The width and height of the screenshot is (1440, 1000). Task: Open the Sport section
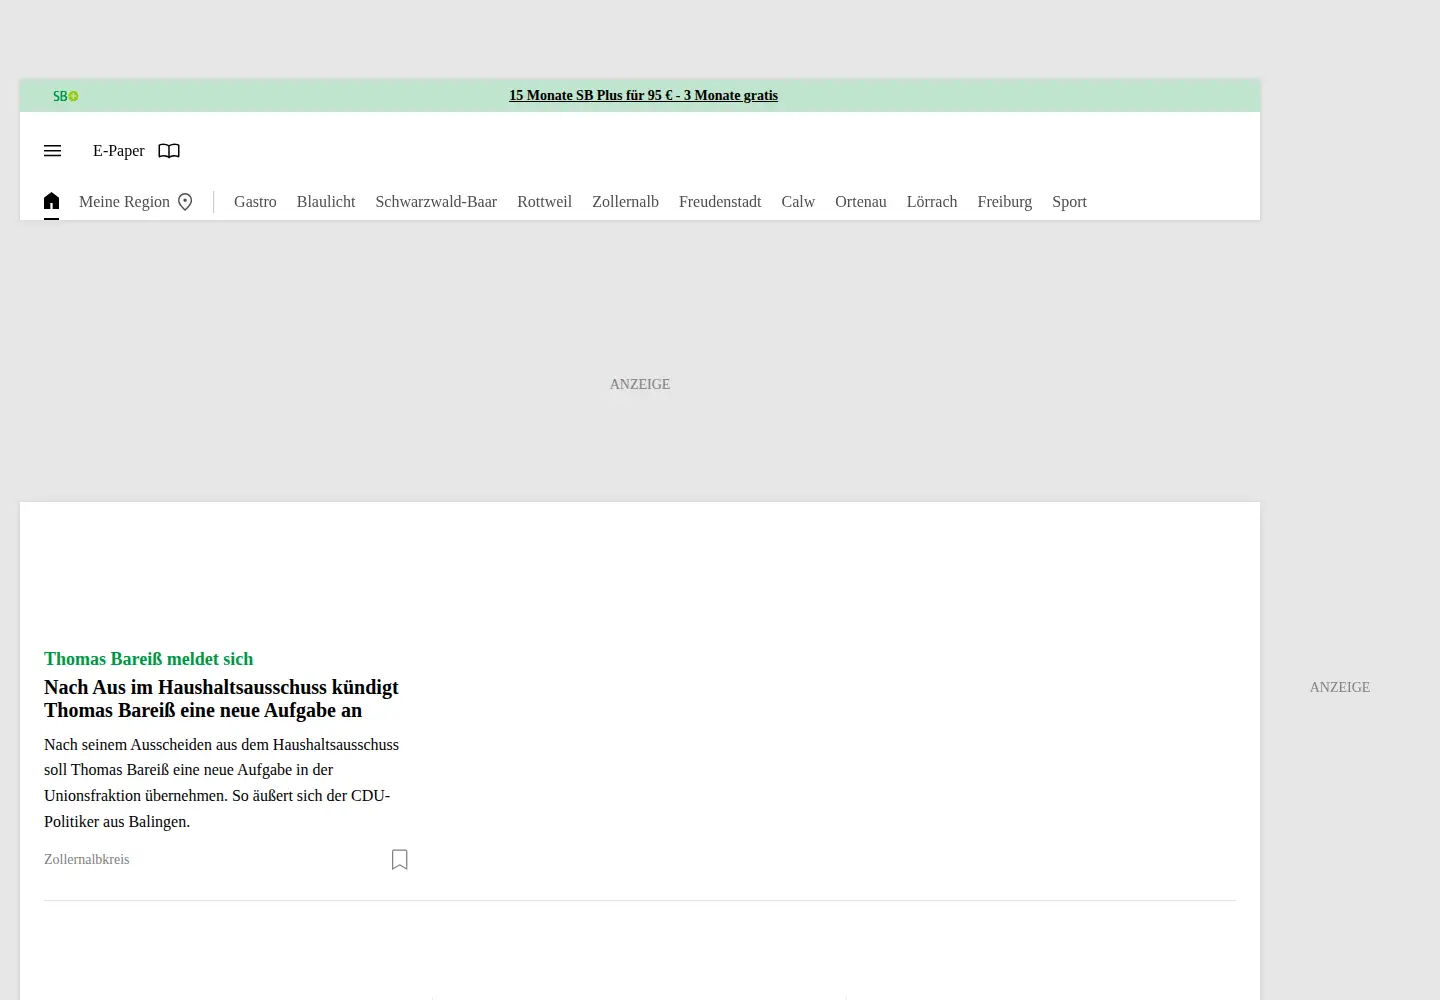click(1069, 202)
